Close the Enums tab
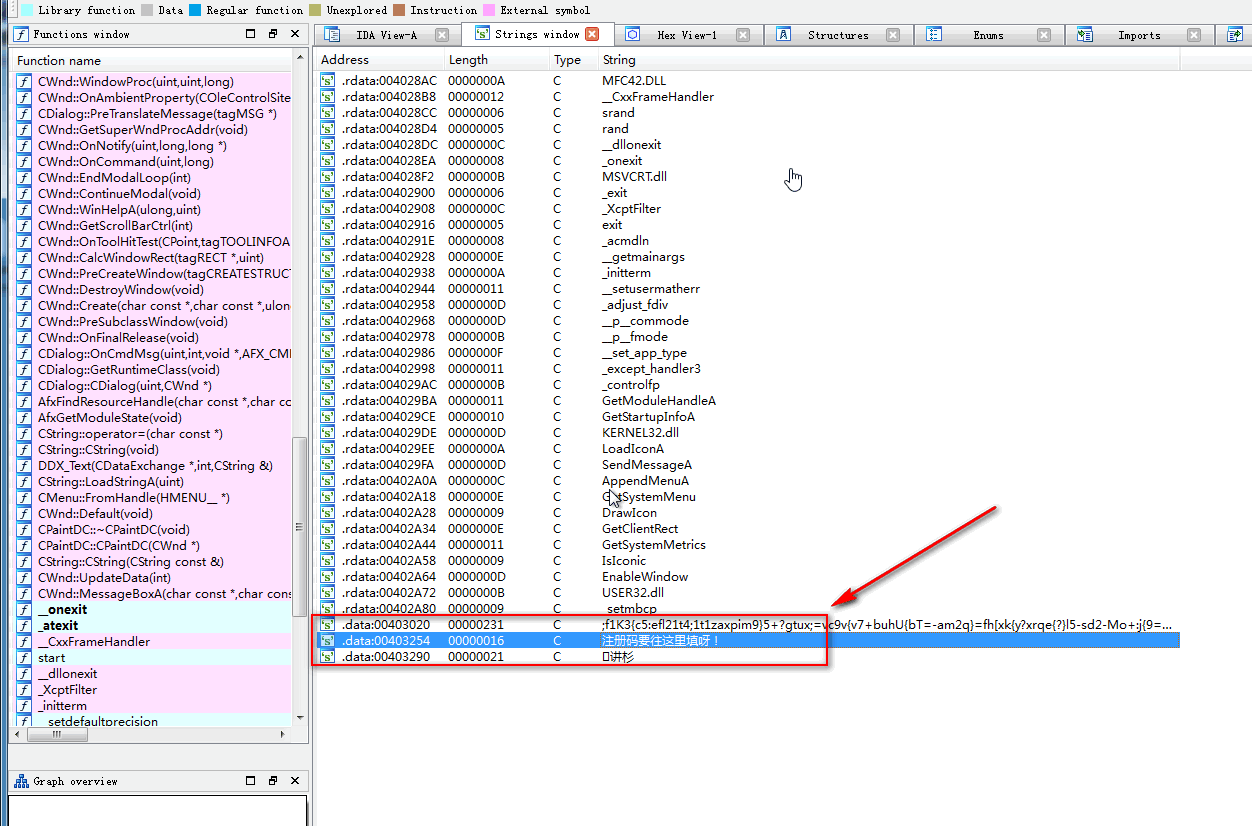1252x826 pixels. click(x=1044, y=35)
